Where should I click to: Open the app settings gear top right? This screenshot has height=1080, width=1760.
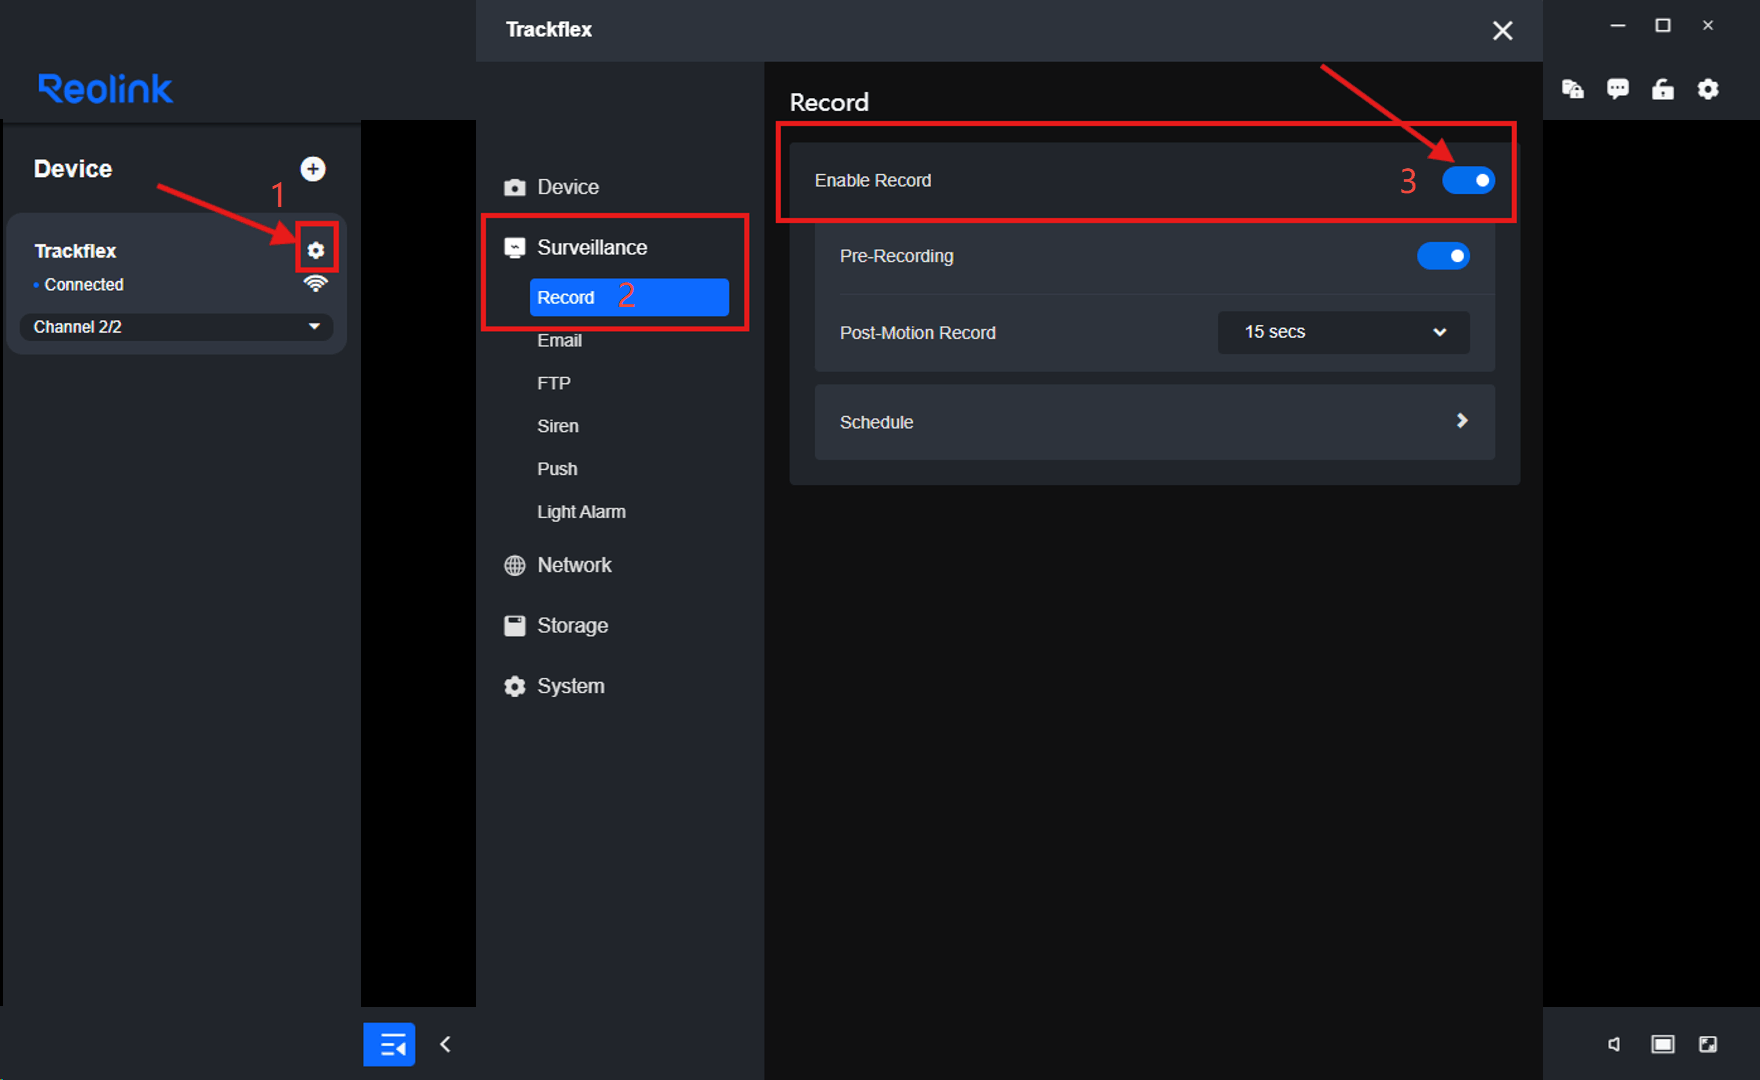tap(1709, 89)
